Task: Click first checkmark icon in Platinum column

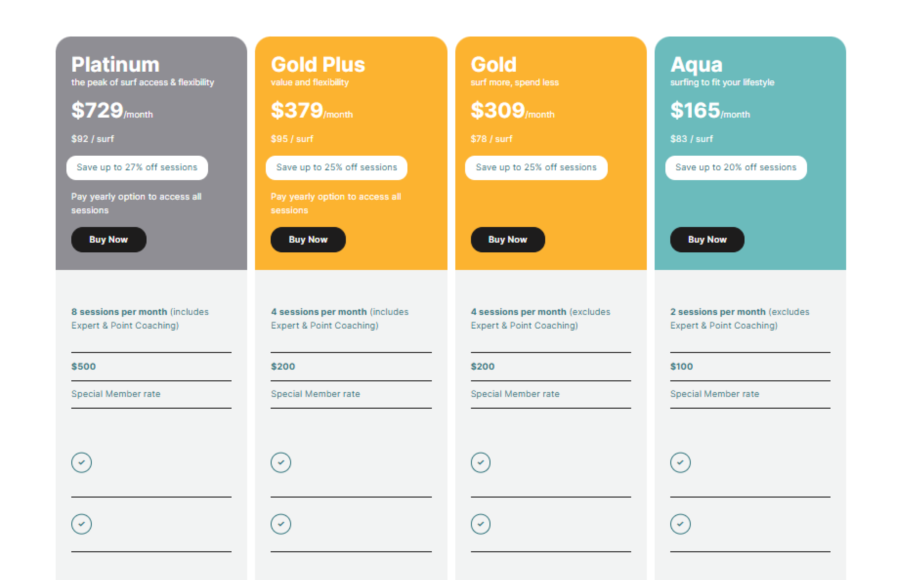Action: coord(82,462)
